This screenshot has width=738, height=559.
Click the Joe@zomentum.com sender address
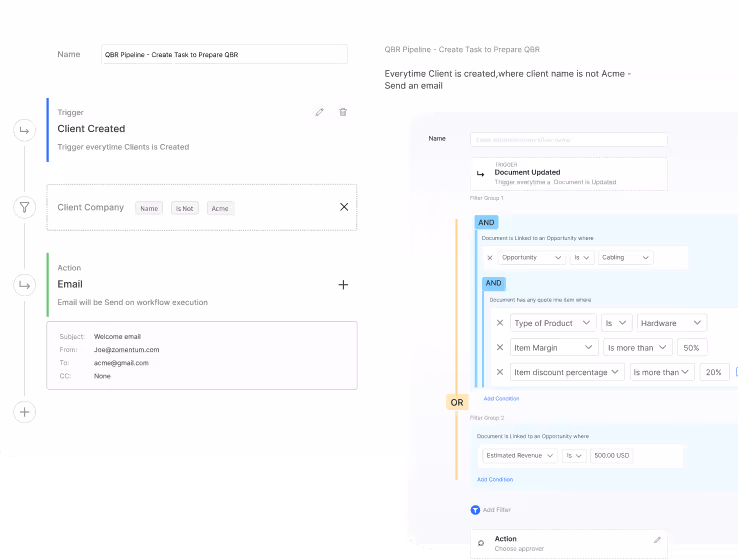pos(127,350)
